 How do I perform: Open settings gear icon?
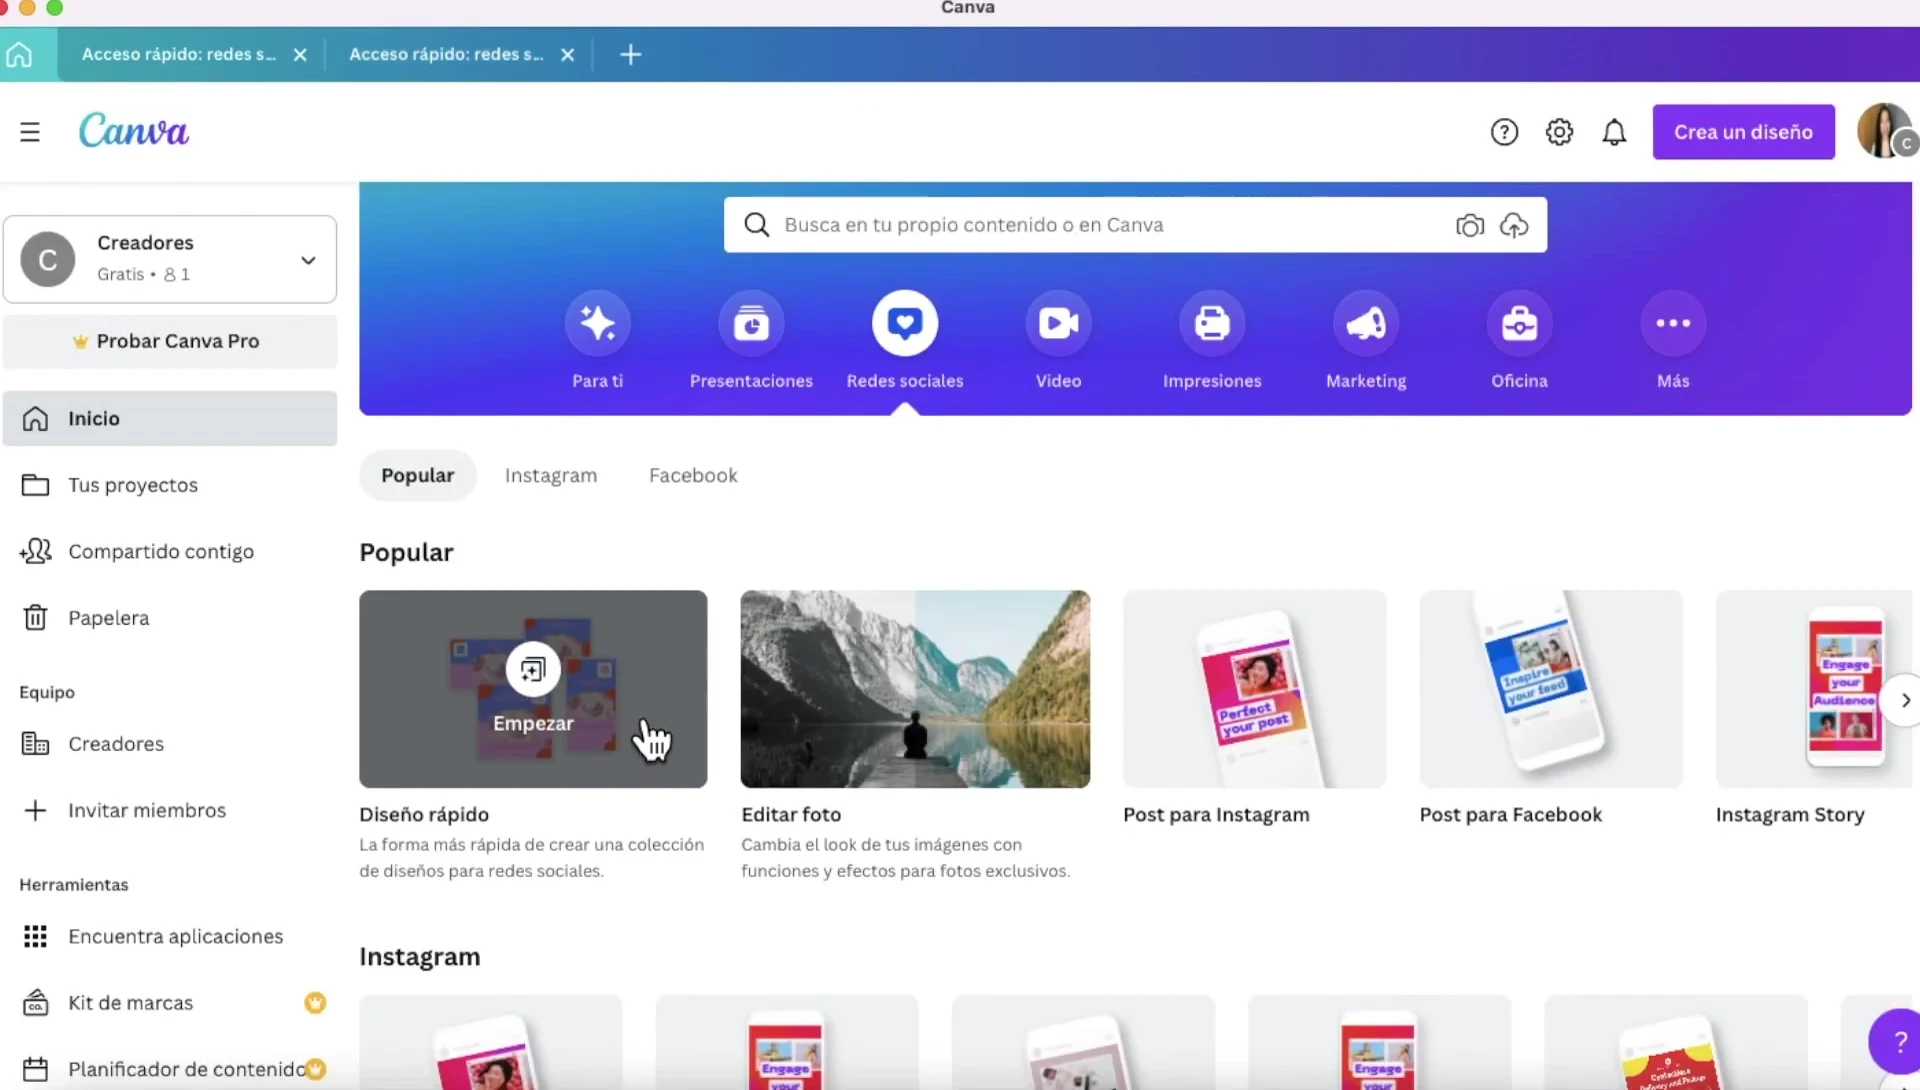1559,132
